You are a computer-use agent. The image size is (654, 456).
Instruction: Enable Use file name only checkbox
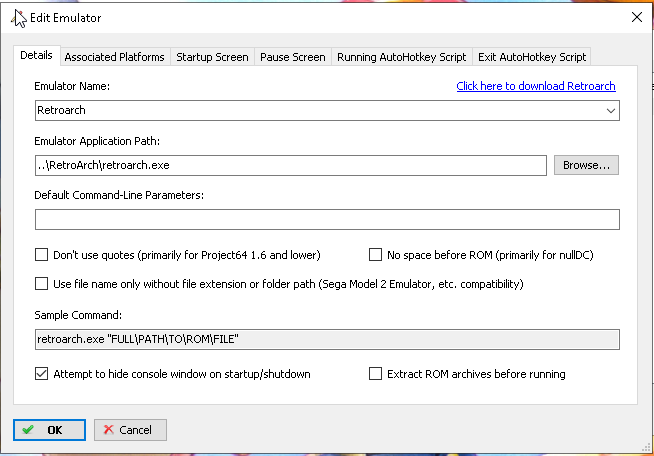(41, 284)
